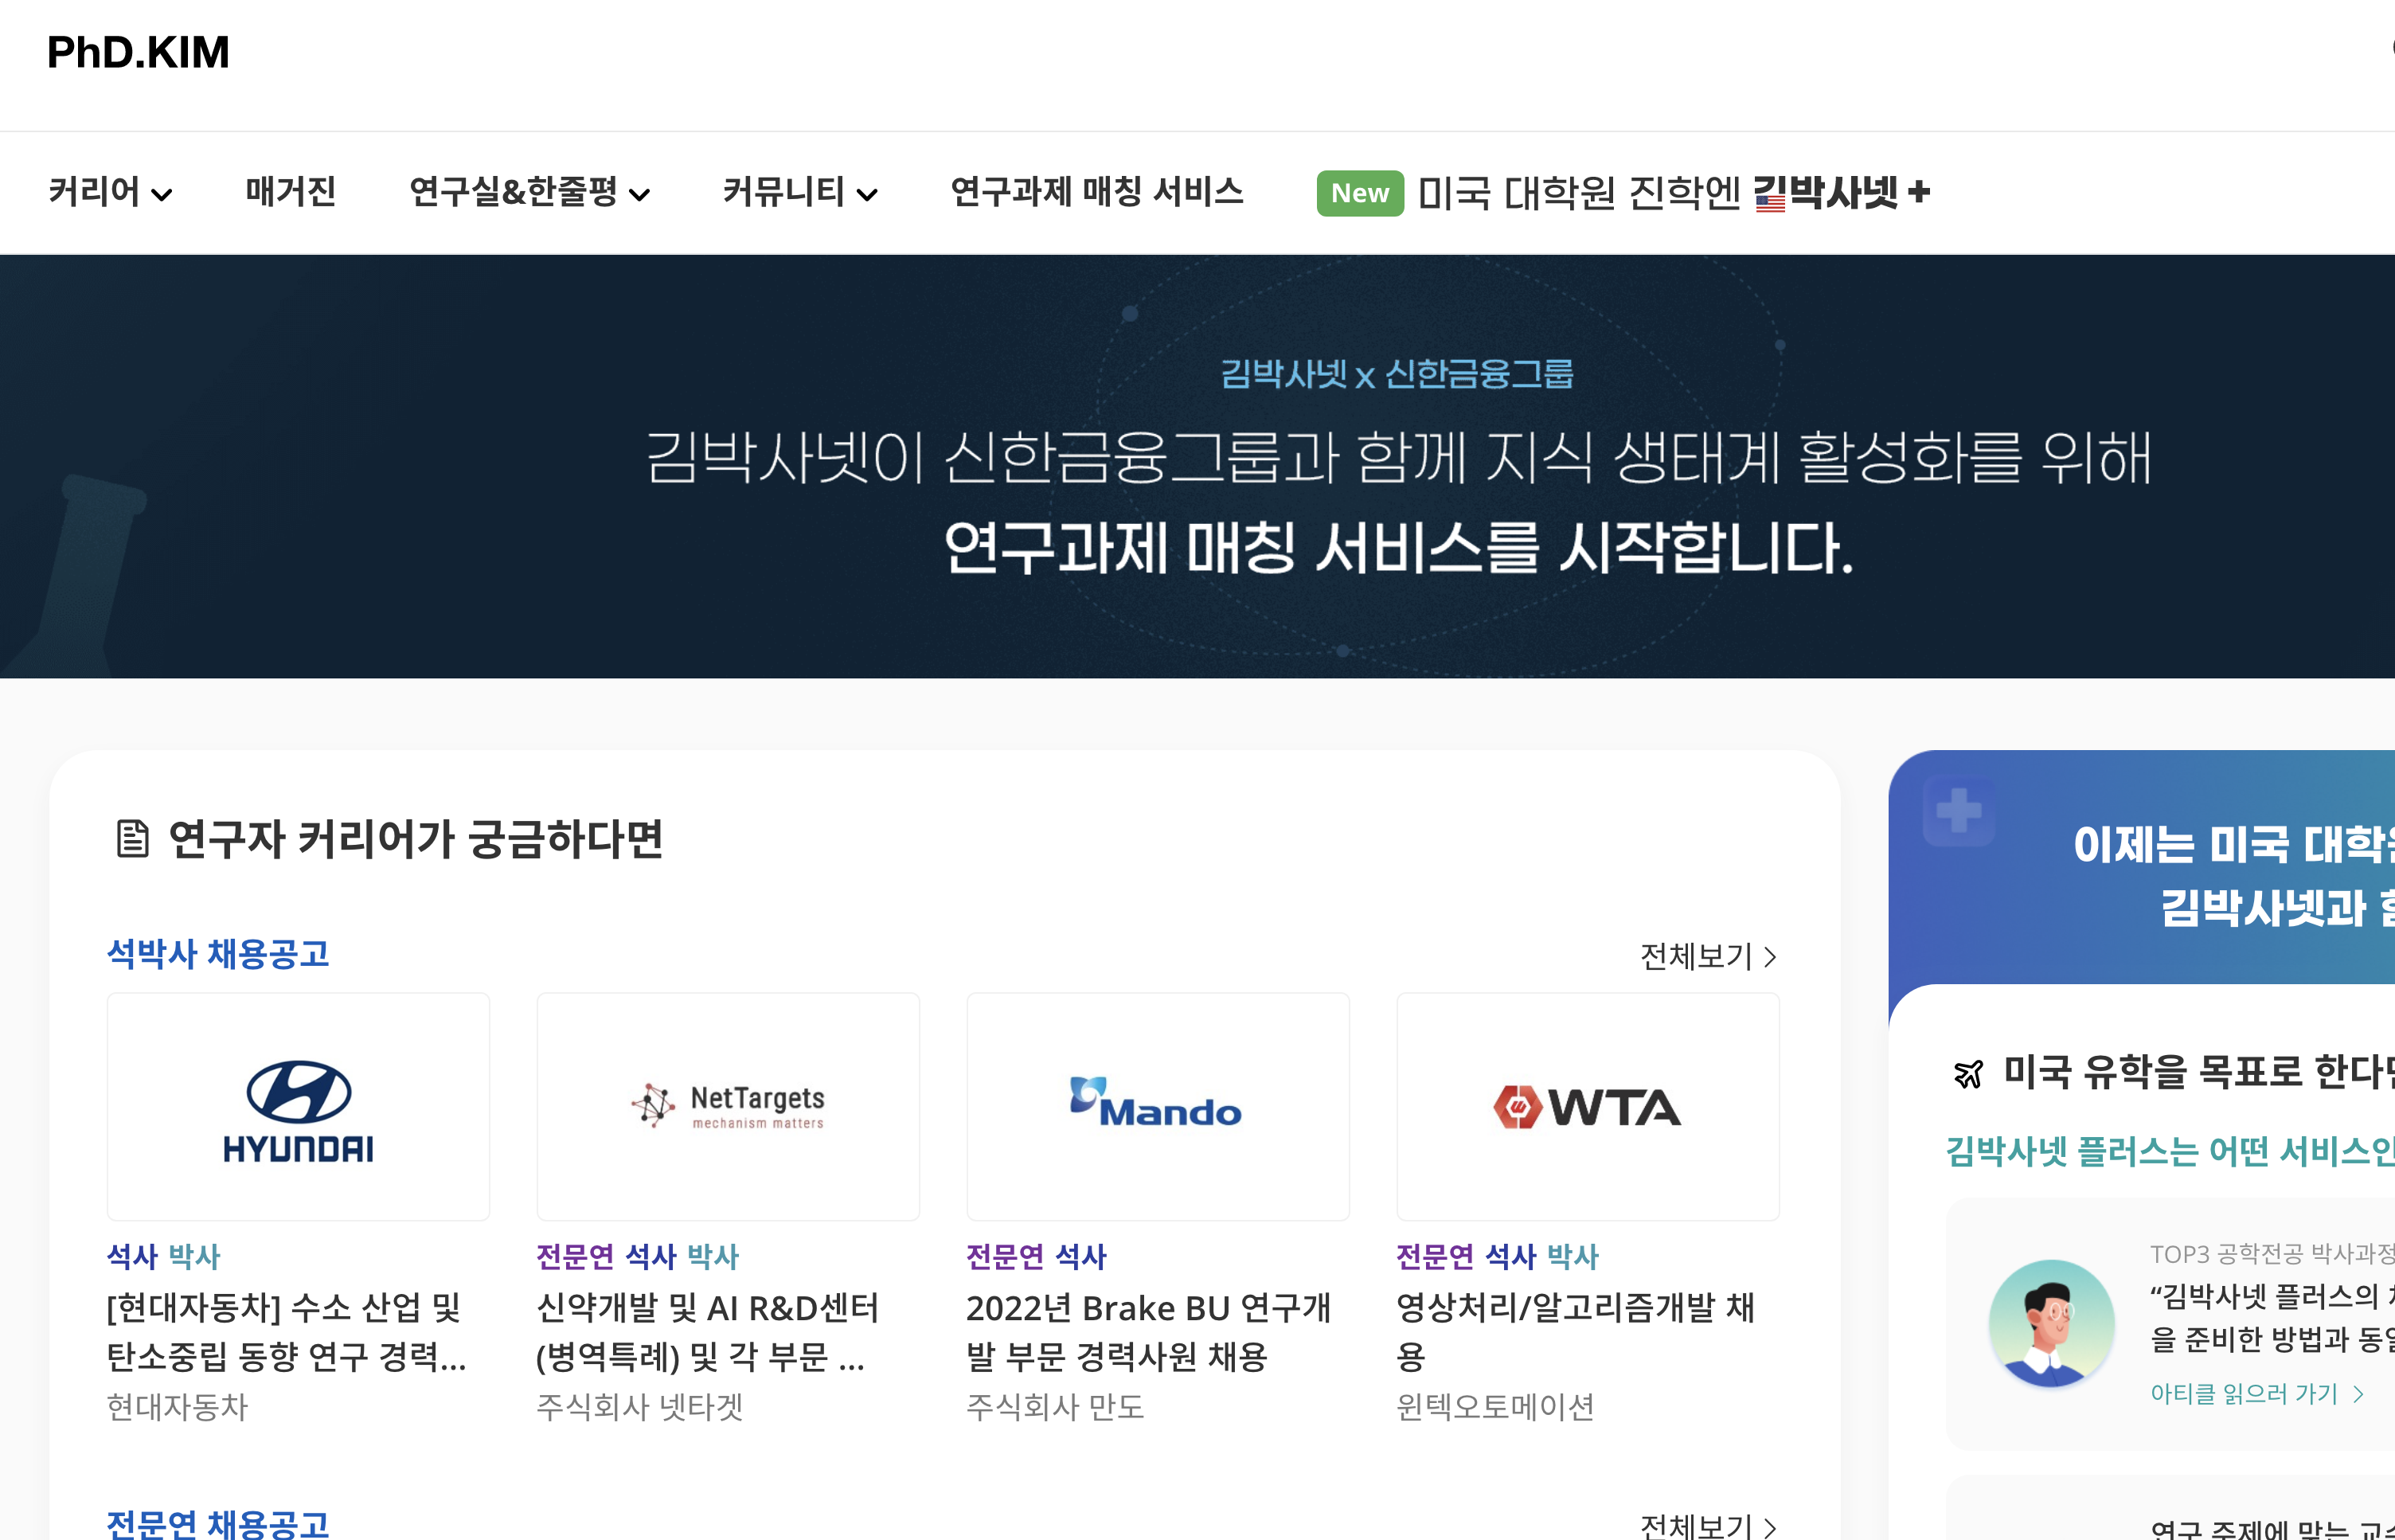Viewport: 2395px width, 1540px height.
Task: Open the 석박사 채용공고 section heading
Action: pyautogui.click(x=218, y=954)
